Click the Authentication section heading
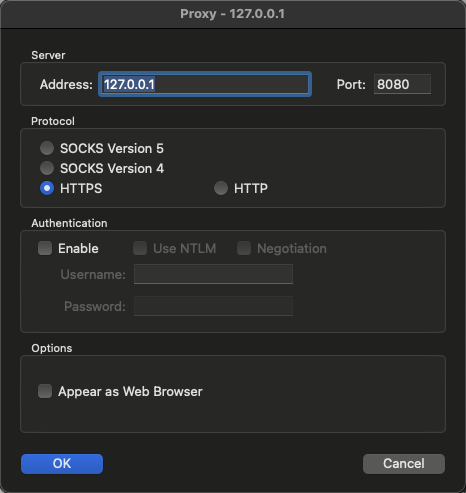The image size is (466, 493). (x=69, y=223)
